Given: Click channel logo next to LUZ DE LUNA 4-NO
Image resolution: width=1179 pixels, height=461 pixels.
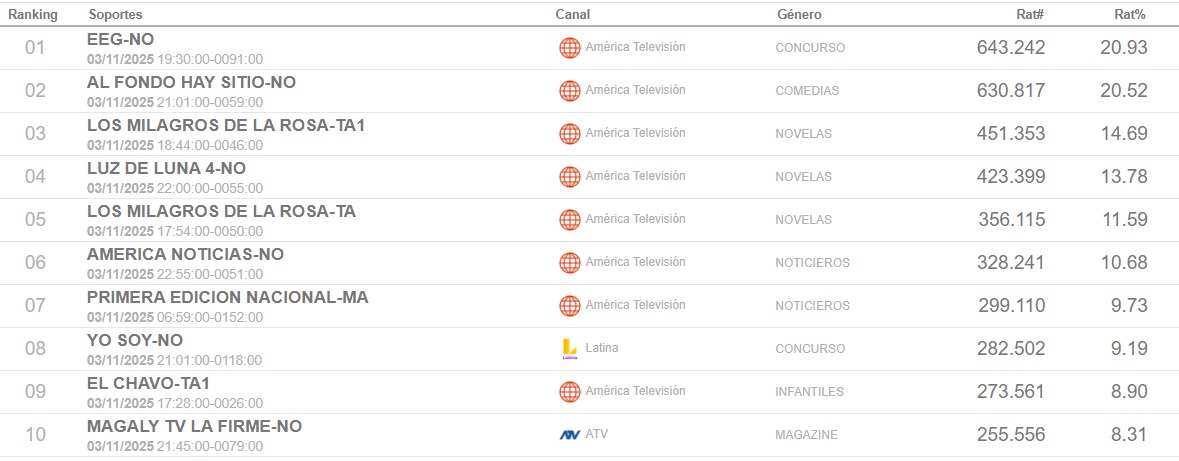Looking at the screenshot, I should (569, 177).
